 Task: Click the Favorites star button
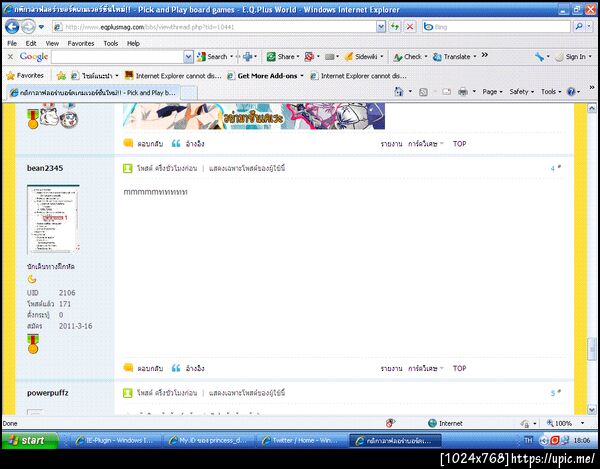25,75
